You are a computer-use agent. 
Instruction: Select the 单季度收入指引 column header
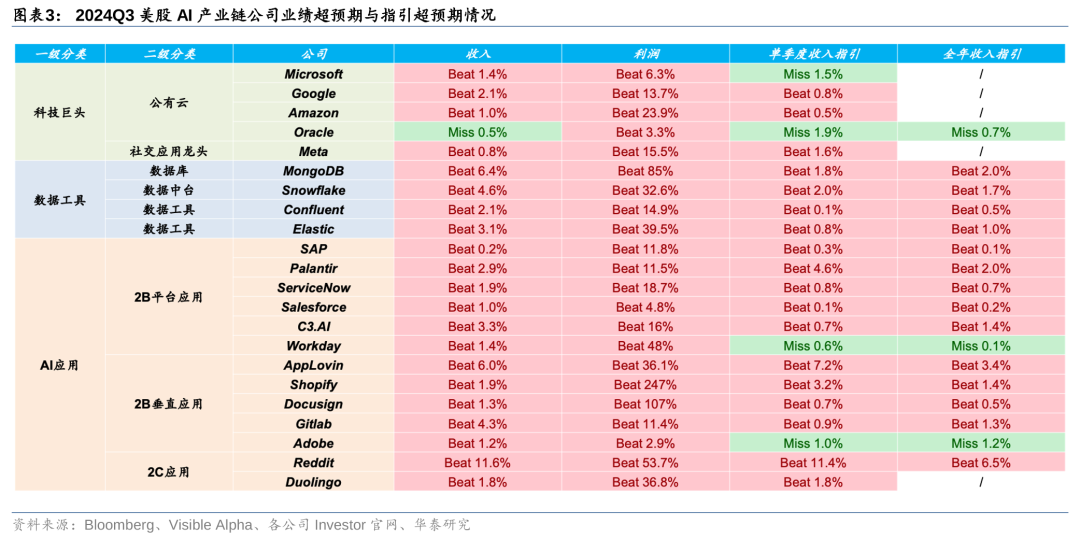point(813,54)
